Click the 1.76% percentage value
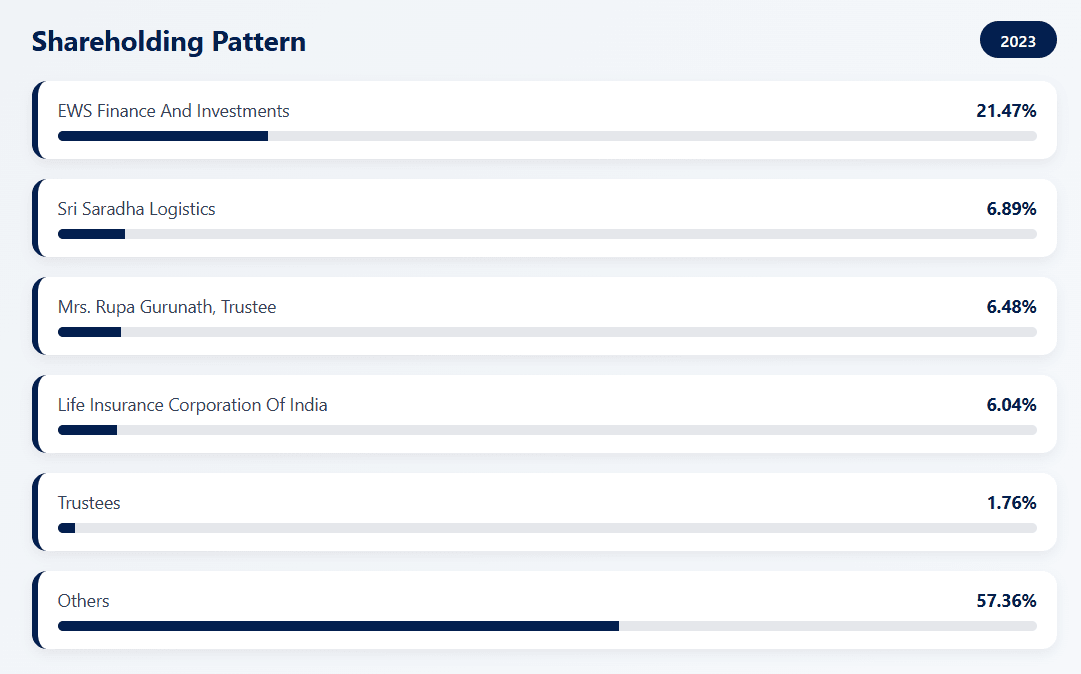 point(1011,503)
